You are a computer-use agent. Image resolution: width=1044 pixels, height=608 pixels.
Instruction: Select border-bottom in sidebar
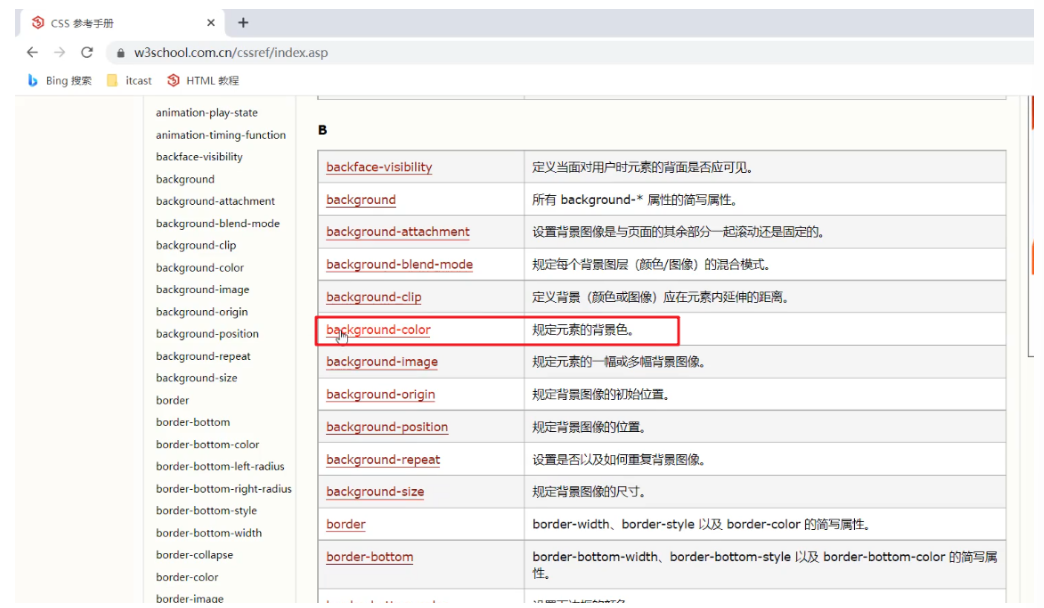coord(193,422)
